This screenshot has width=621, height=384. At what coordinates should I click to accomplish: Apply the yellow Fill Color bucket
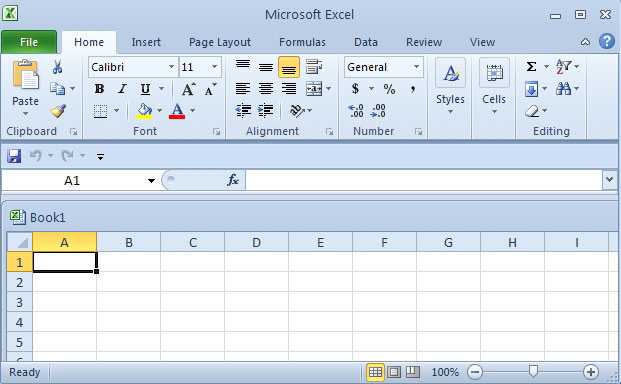tap(144, 111)
